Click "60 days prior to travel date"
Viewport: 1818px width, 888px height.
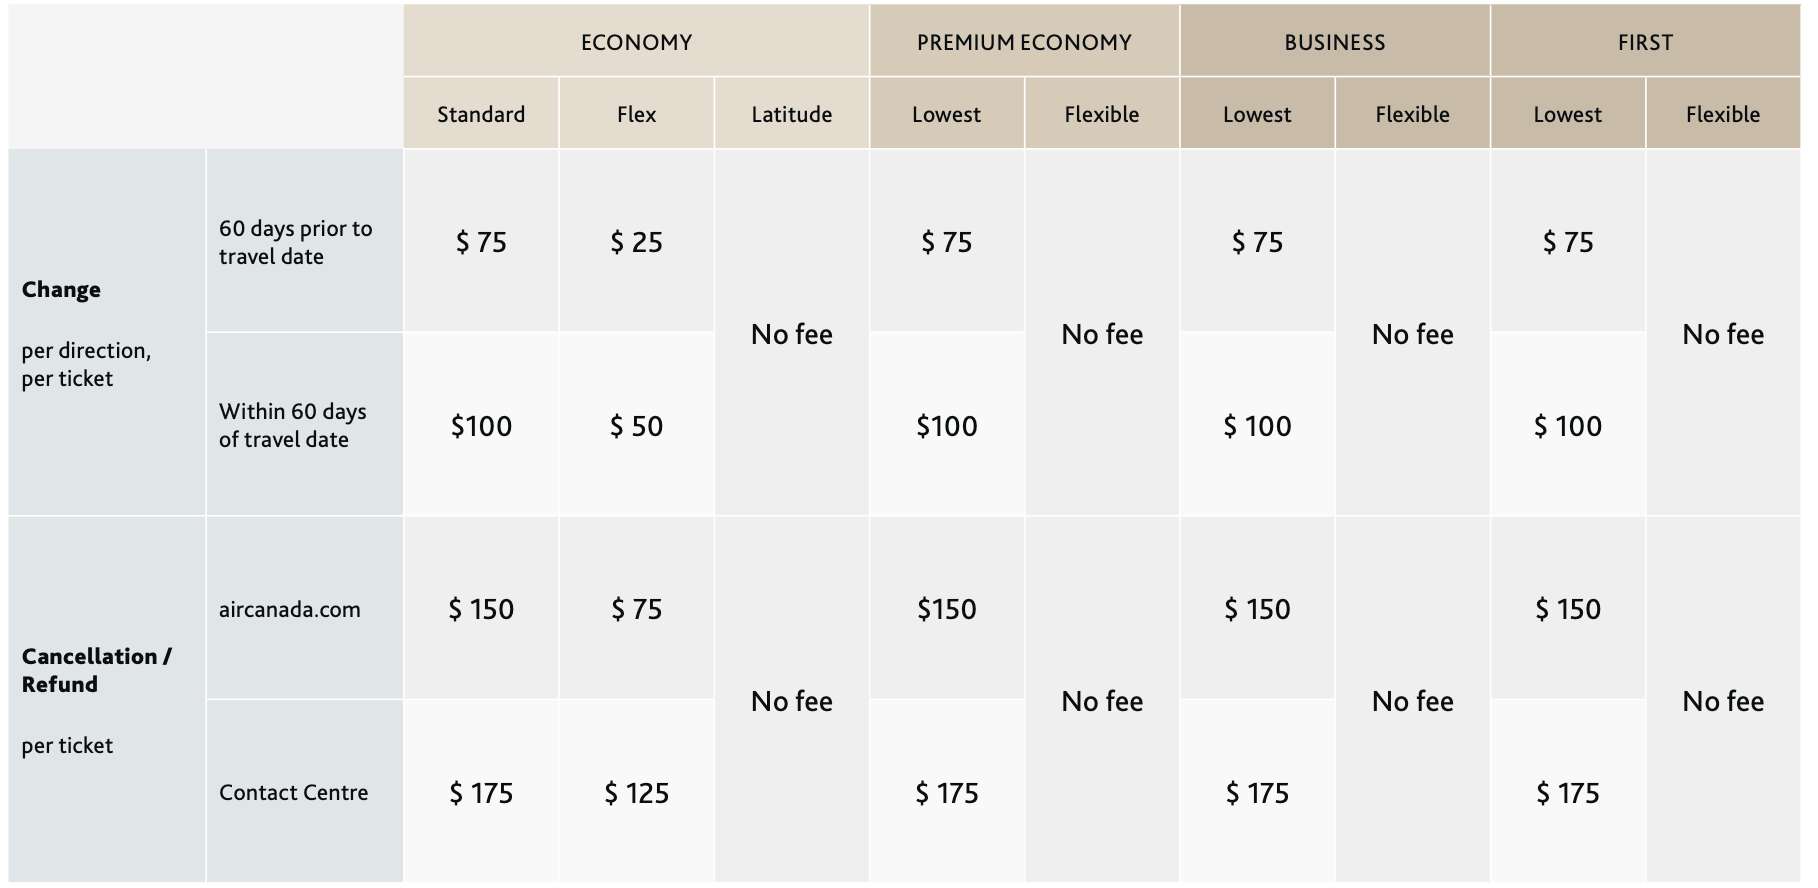tap(295, 242)
